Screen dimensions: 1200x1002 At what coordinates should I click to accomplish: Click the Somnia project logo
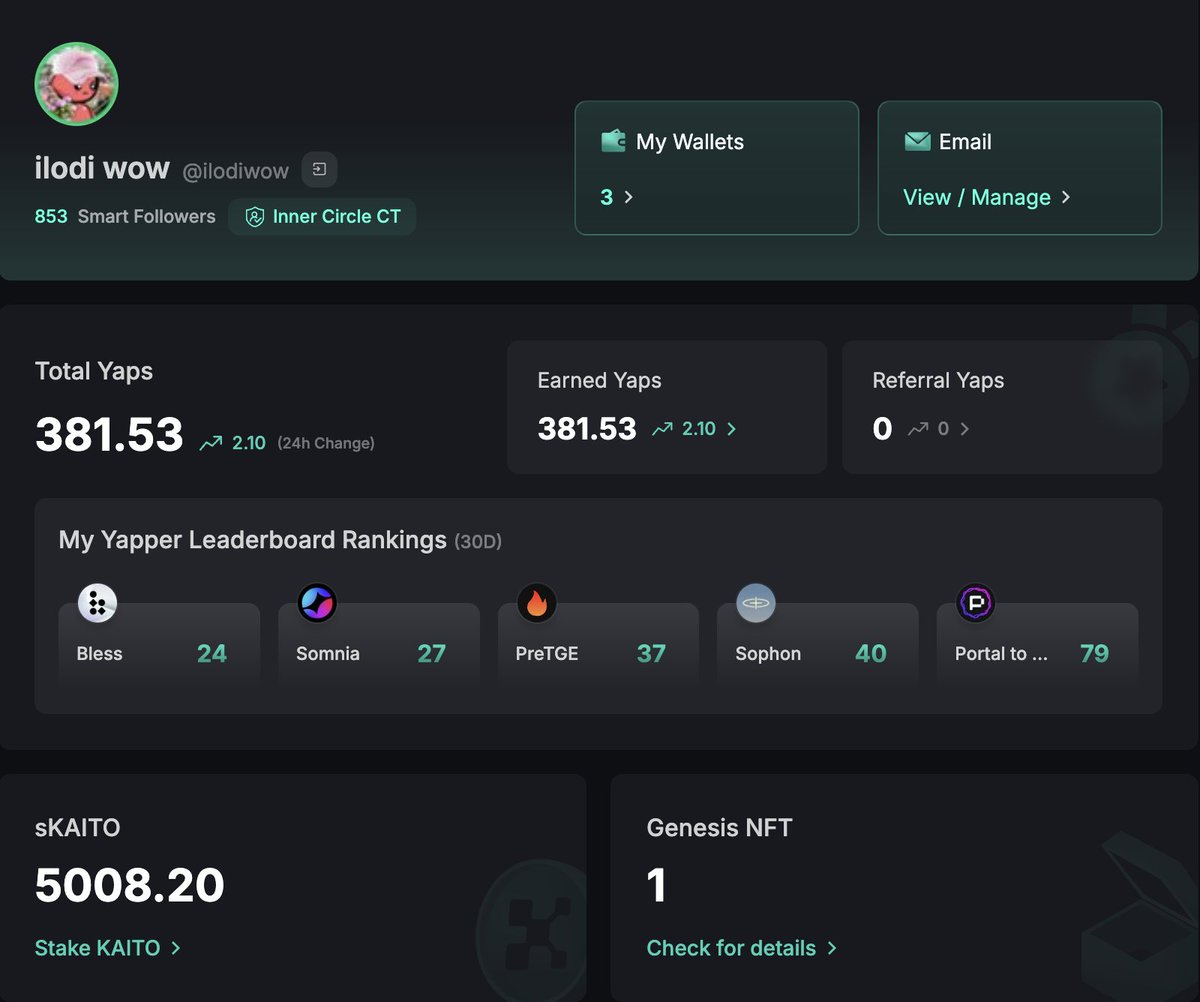[x=317, y=603]
